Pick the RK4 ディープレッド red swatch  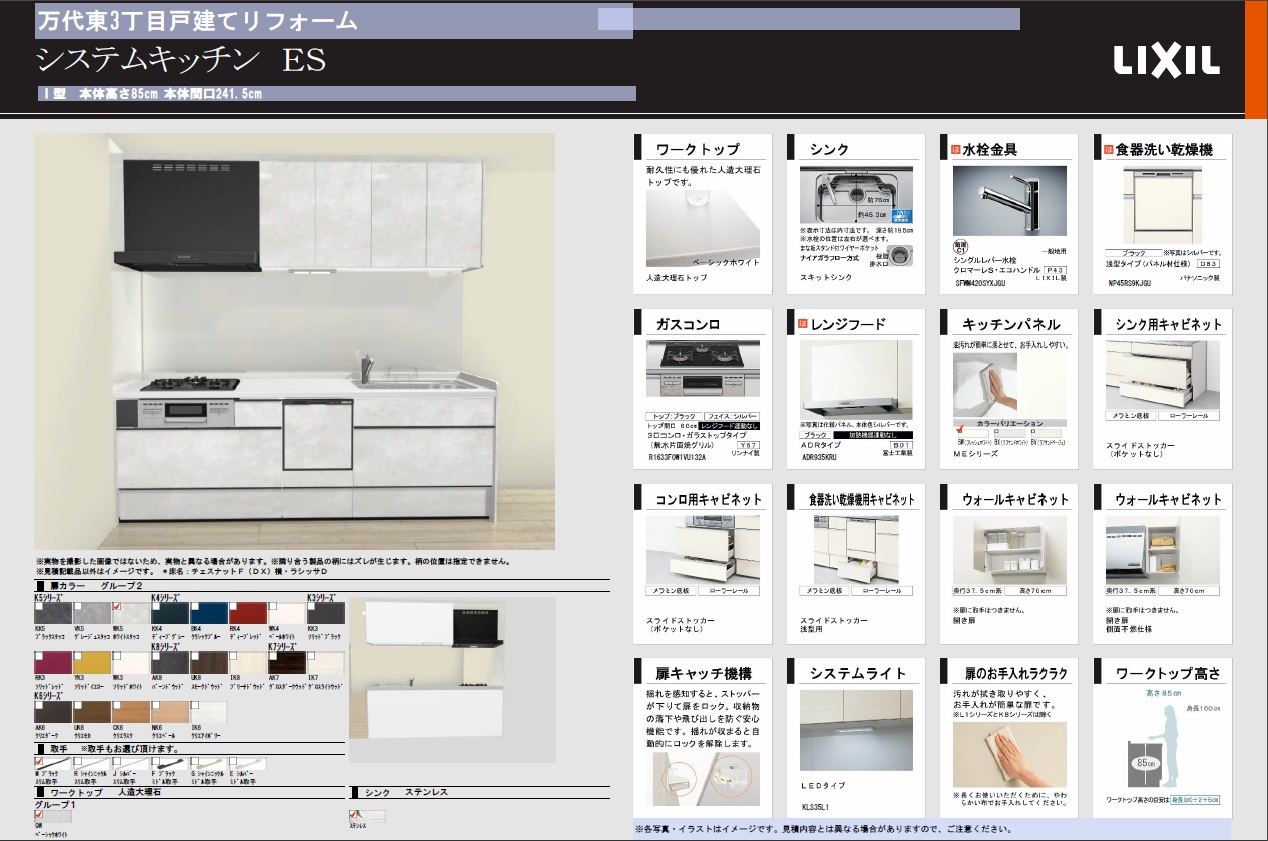click(248, 613)
